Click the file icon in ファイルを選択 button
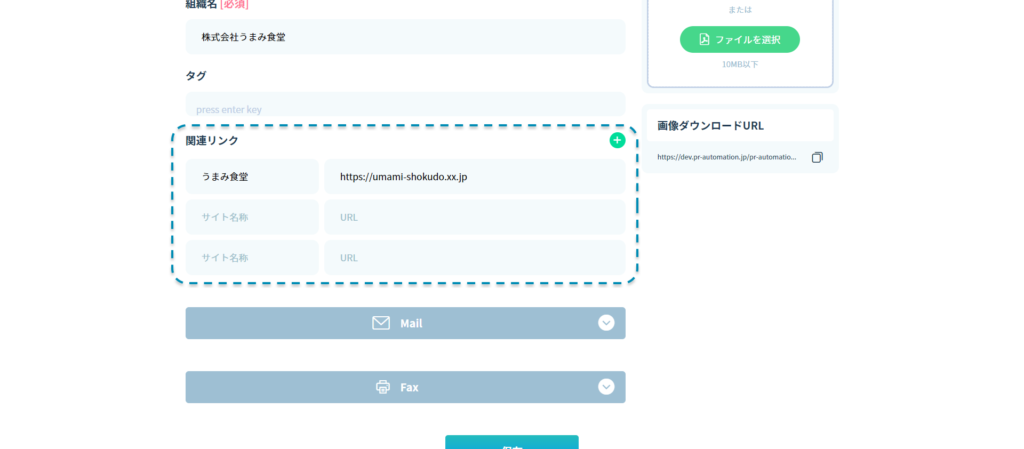Screen dimensions: 1024x449 pos(704,39)
